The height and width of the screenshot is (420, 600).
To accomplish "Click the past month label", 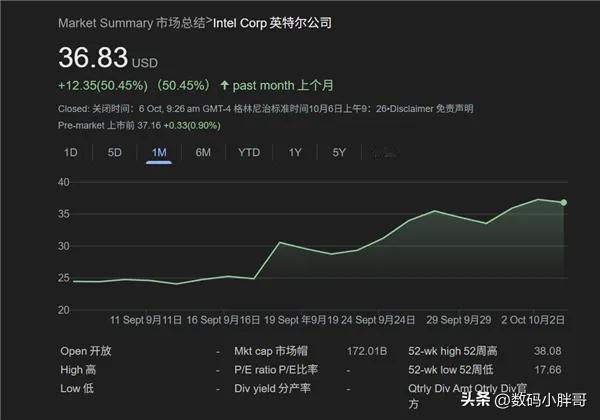I will [x=283, y=85].
